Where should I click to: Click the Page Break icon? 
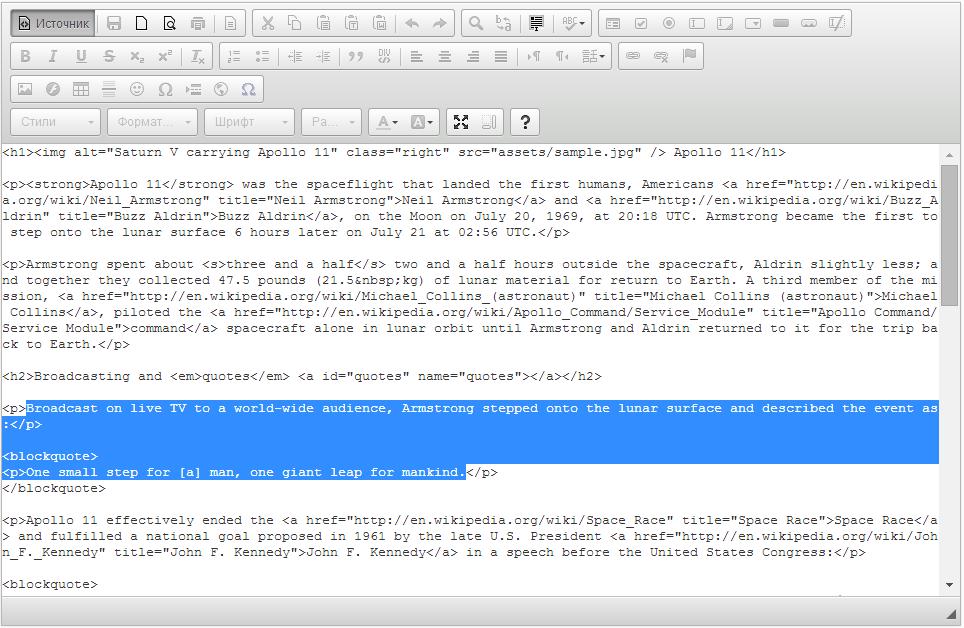[193, 89]
